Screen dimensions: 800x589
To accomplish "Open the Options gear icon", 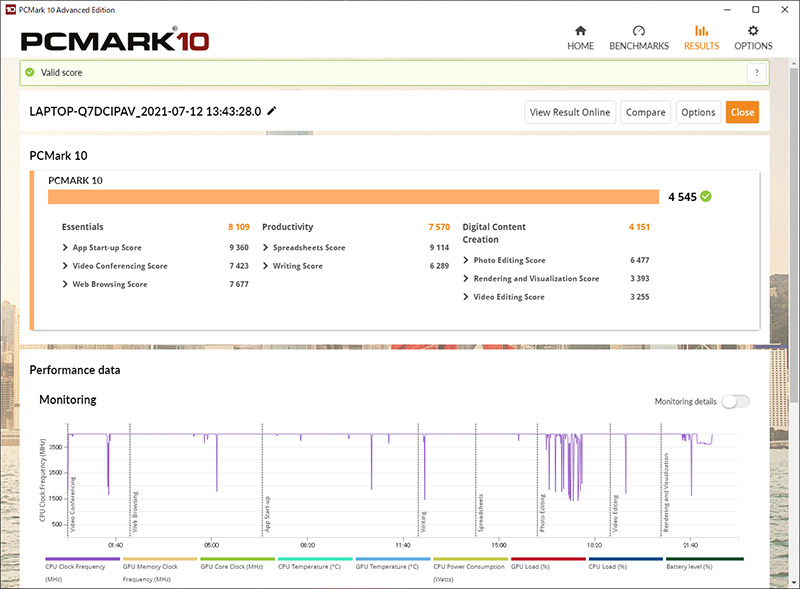I will pos(753,31).
